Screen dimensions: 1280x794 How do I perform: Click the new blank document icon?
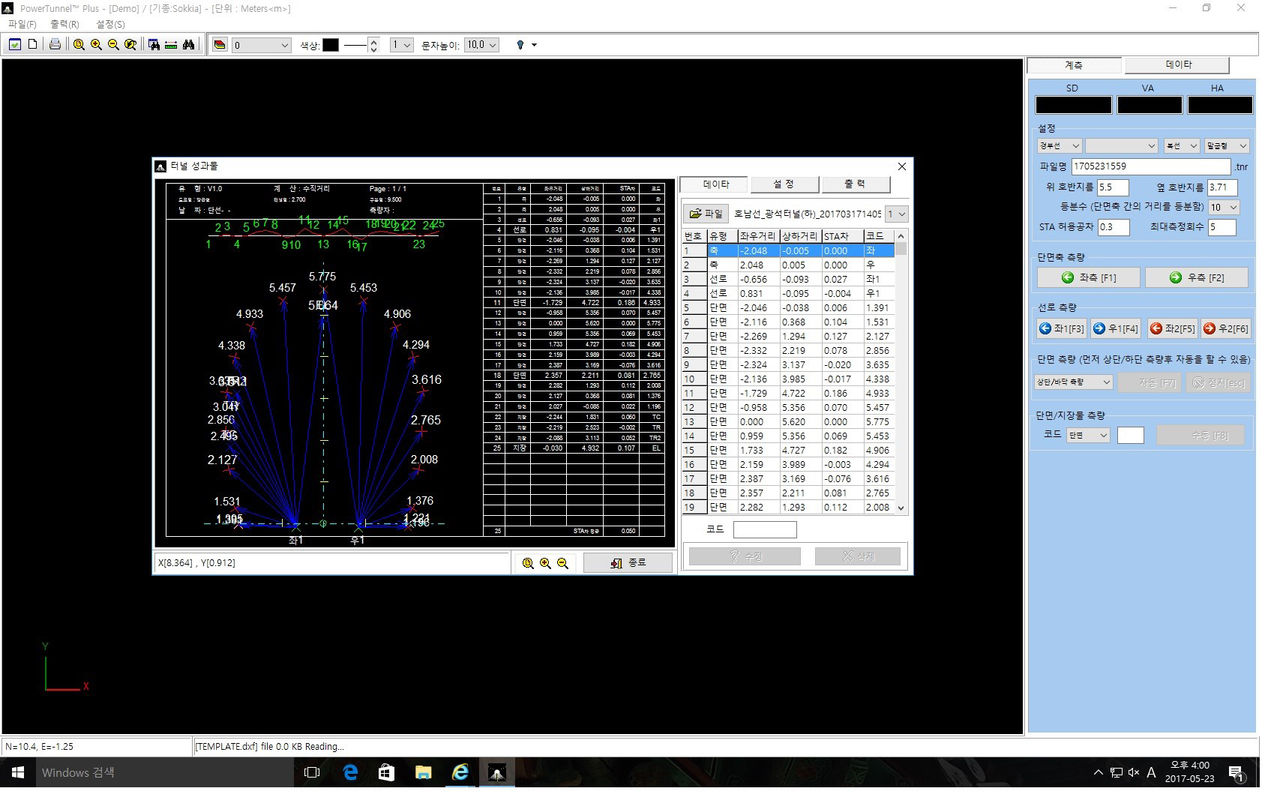[32, 45]
